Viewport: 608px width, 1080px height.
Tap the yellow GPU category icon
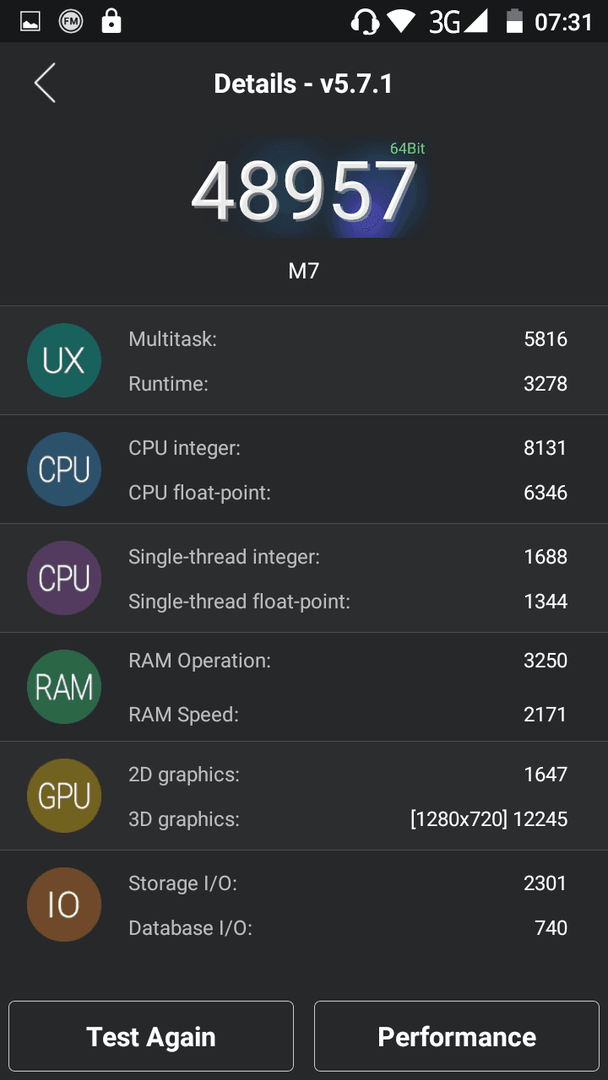(64, 796)
